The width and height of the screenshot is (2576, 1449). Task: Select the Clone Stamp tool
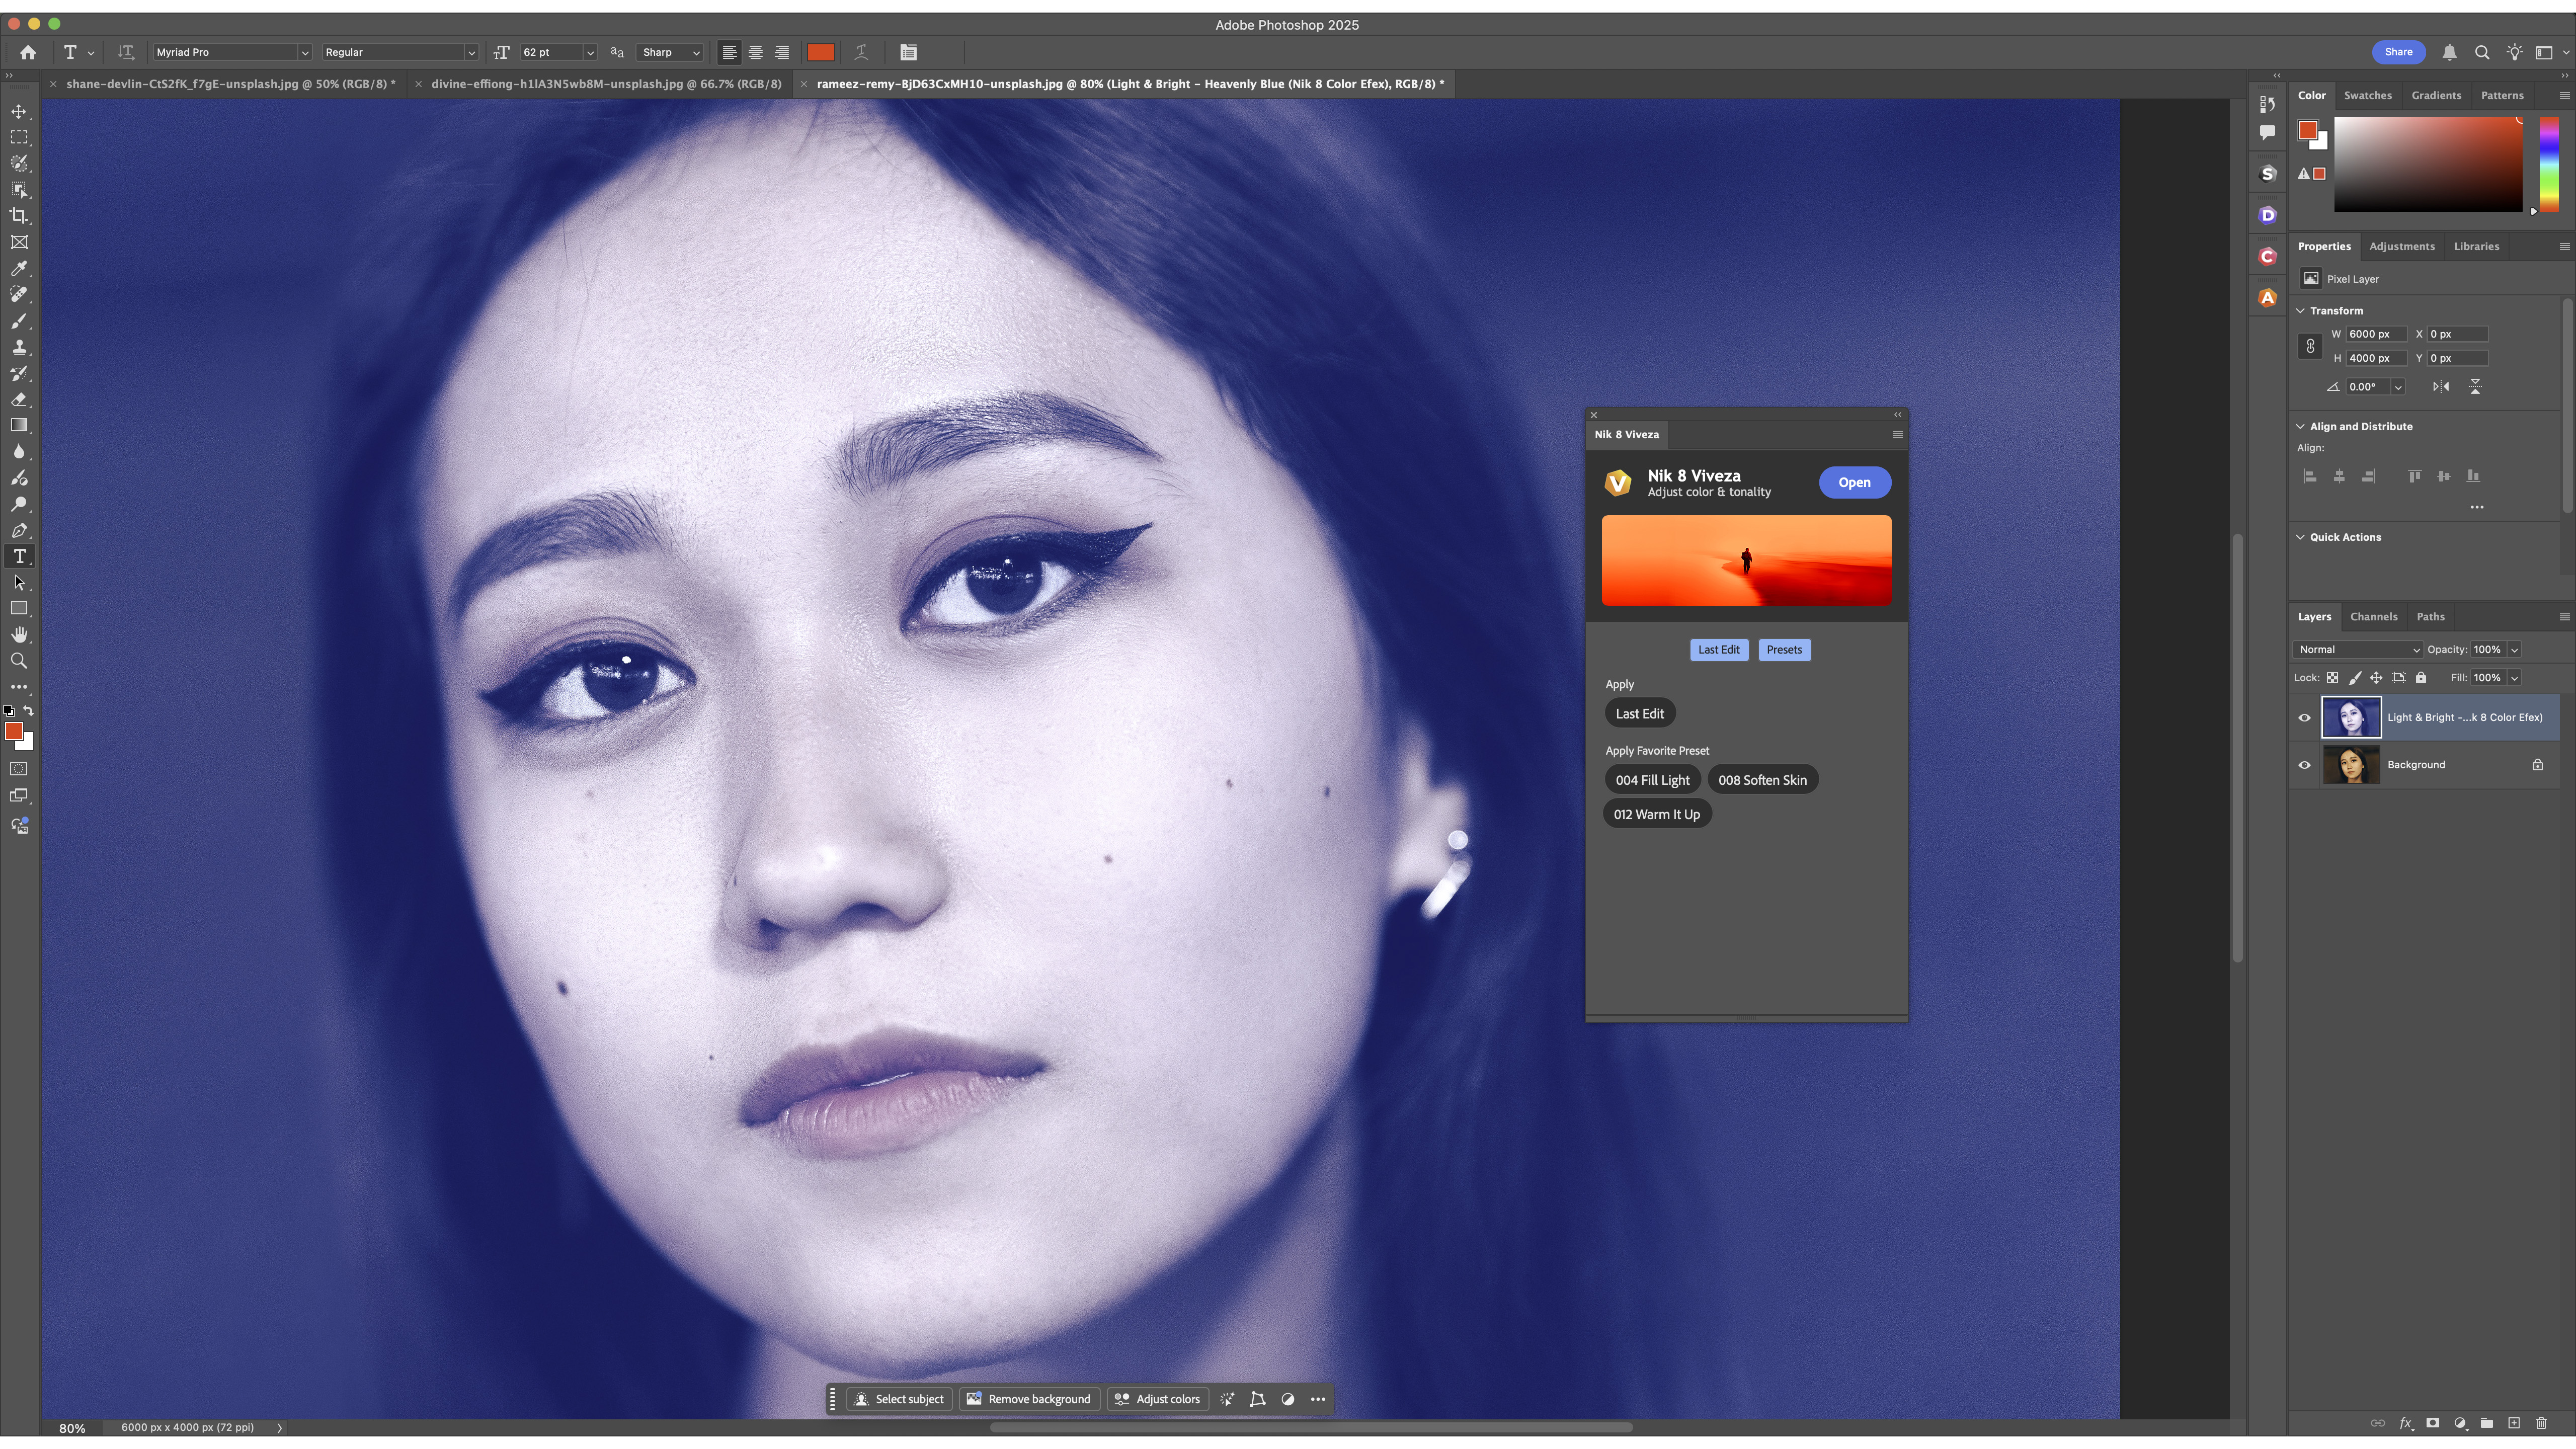19,347
